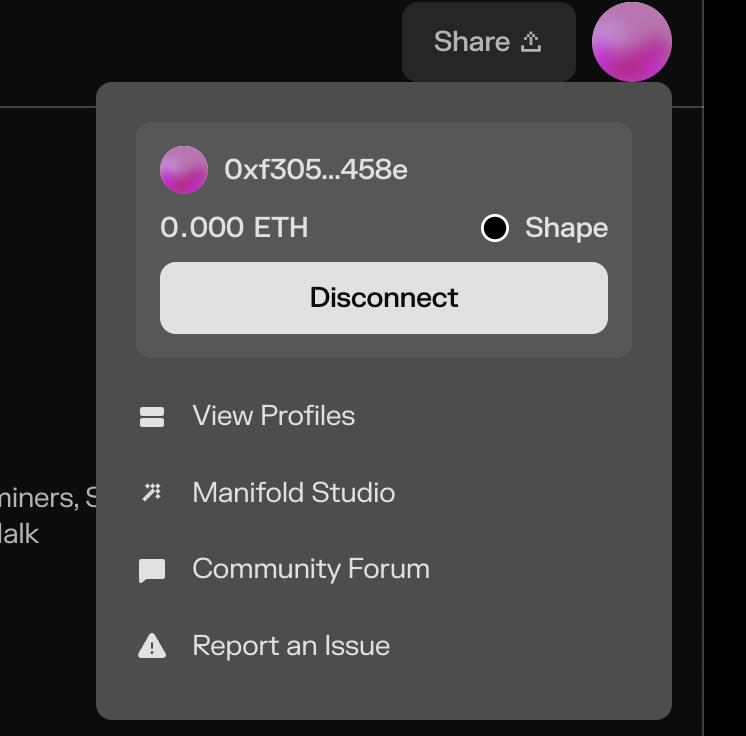This screenshot has height=736, width=746.
Task: Click the black Shape network circle icon
Action: click(495, 228)
